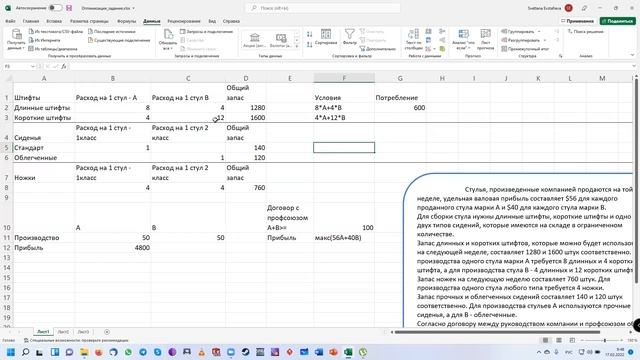Open the Файл menu
Screen dimensions: 640x360
pos(10,21)
